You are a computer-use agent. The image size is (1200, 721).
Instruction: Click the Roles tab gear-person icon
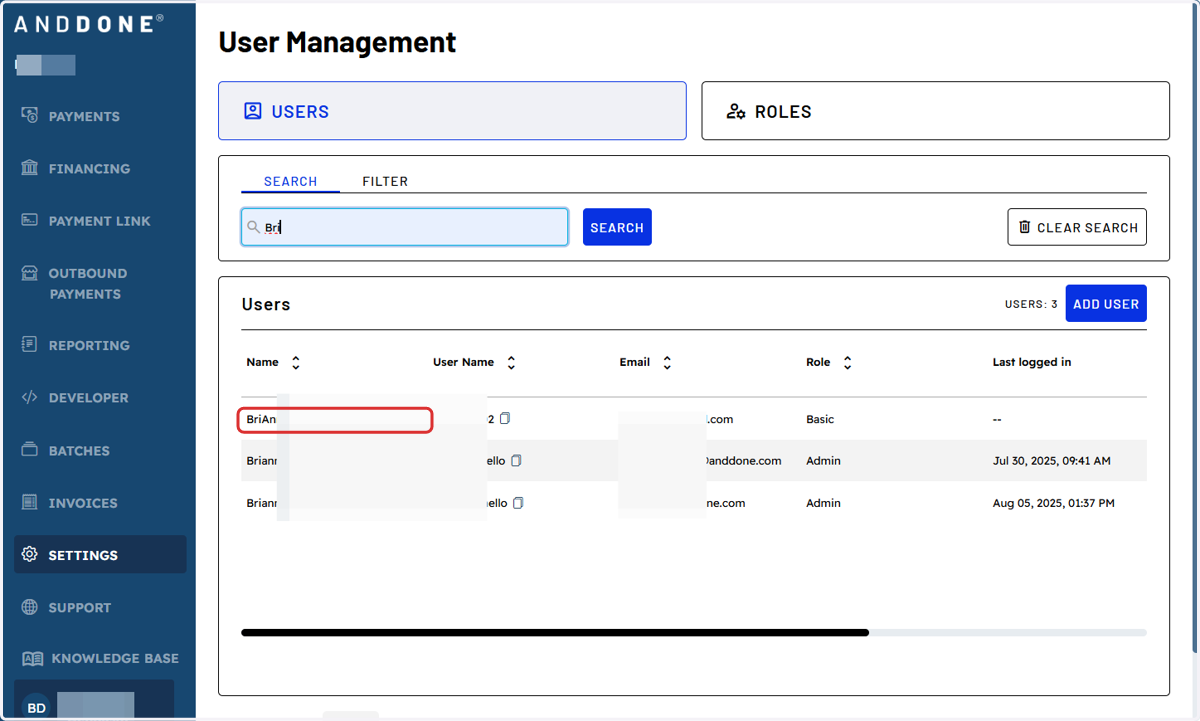click(736, 111)
